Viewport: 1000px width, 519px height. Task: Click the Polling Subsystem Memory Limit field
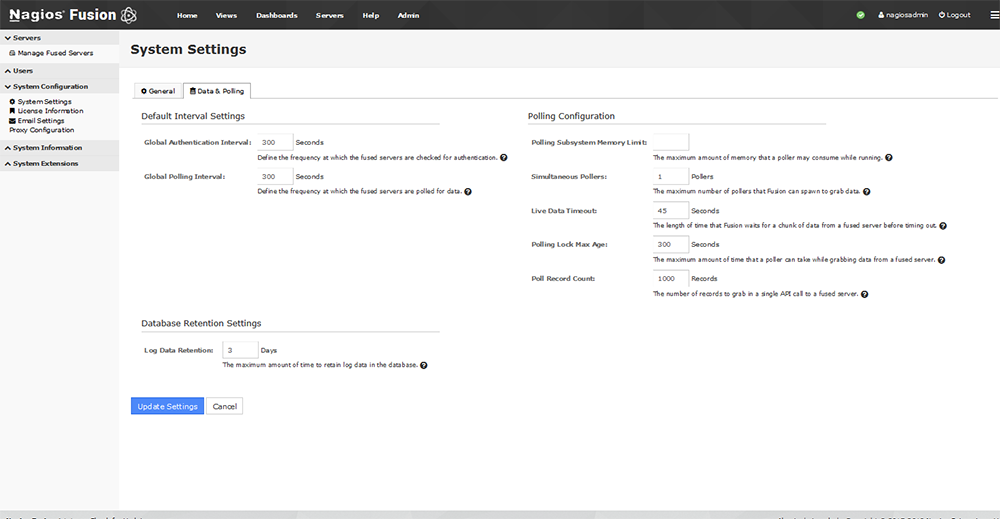tap(671, 142)
